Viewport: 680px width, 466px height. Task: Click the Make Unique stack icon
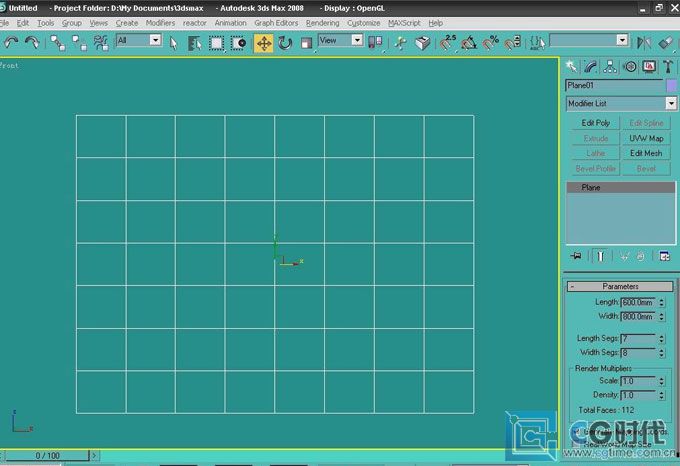coord(624,256)
